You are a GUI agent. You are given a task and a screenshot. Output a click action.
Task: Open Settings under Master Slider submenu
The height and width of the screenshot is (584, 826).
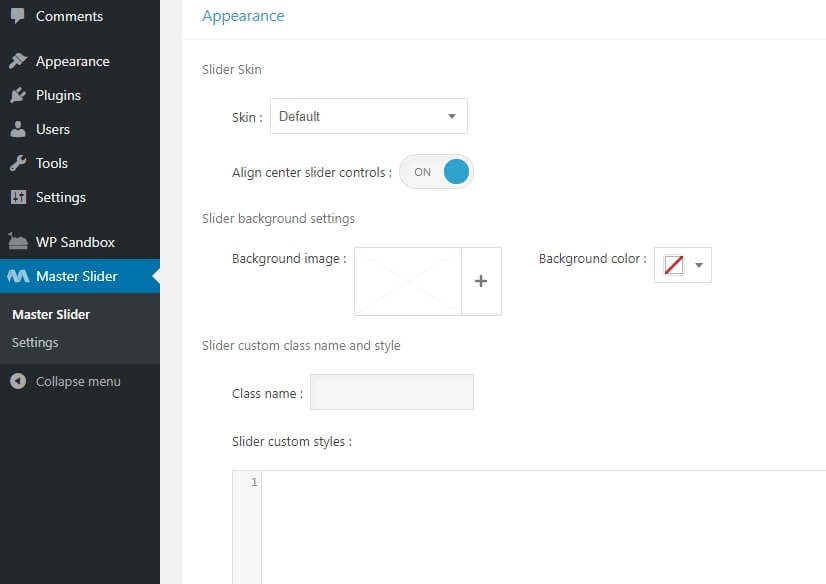click(x=35, y=342)
